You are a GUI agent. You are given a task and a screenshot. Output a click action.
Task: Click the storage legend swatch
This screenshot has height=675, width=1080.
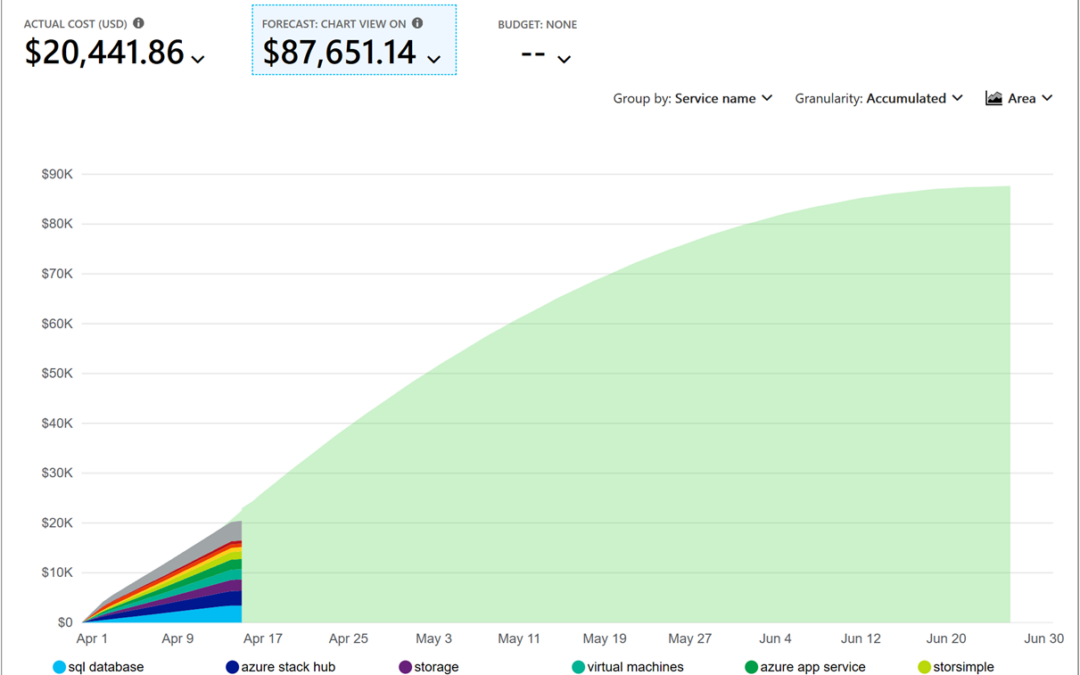pyautogui.click(x=405, y=667)
